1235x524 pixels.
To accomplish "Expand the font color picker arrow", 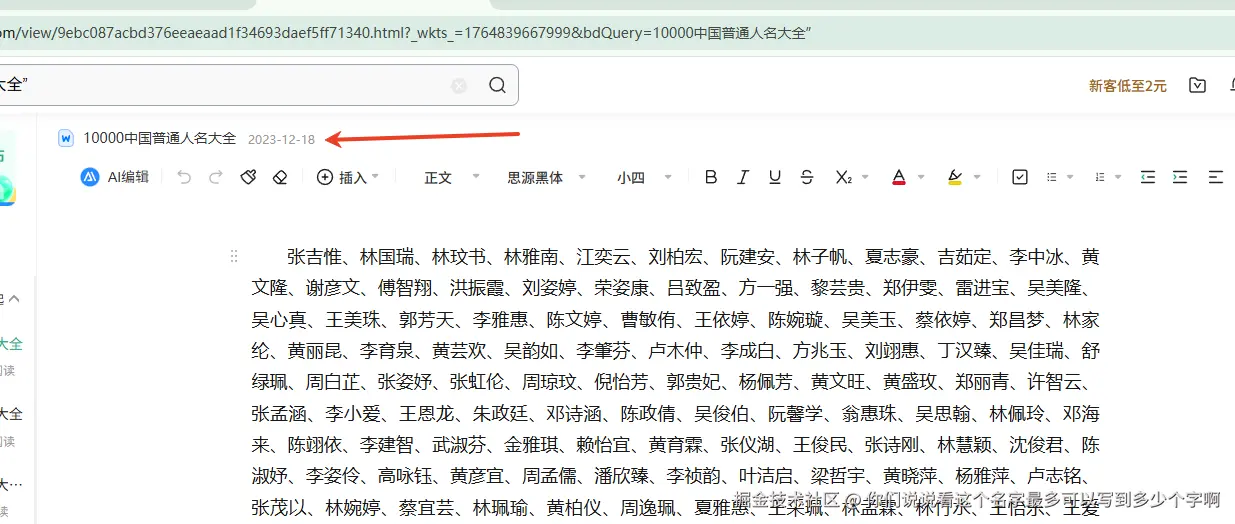I will (x=920, y=177).
